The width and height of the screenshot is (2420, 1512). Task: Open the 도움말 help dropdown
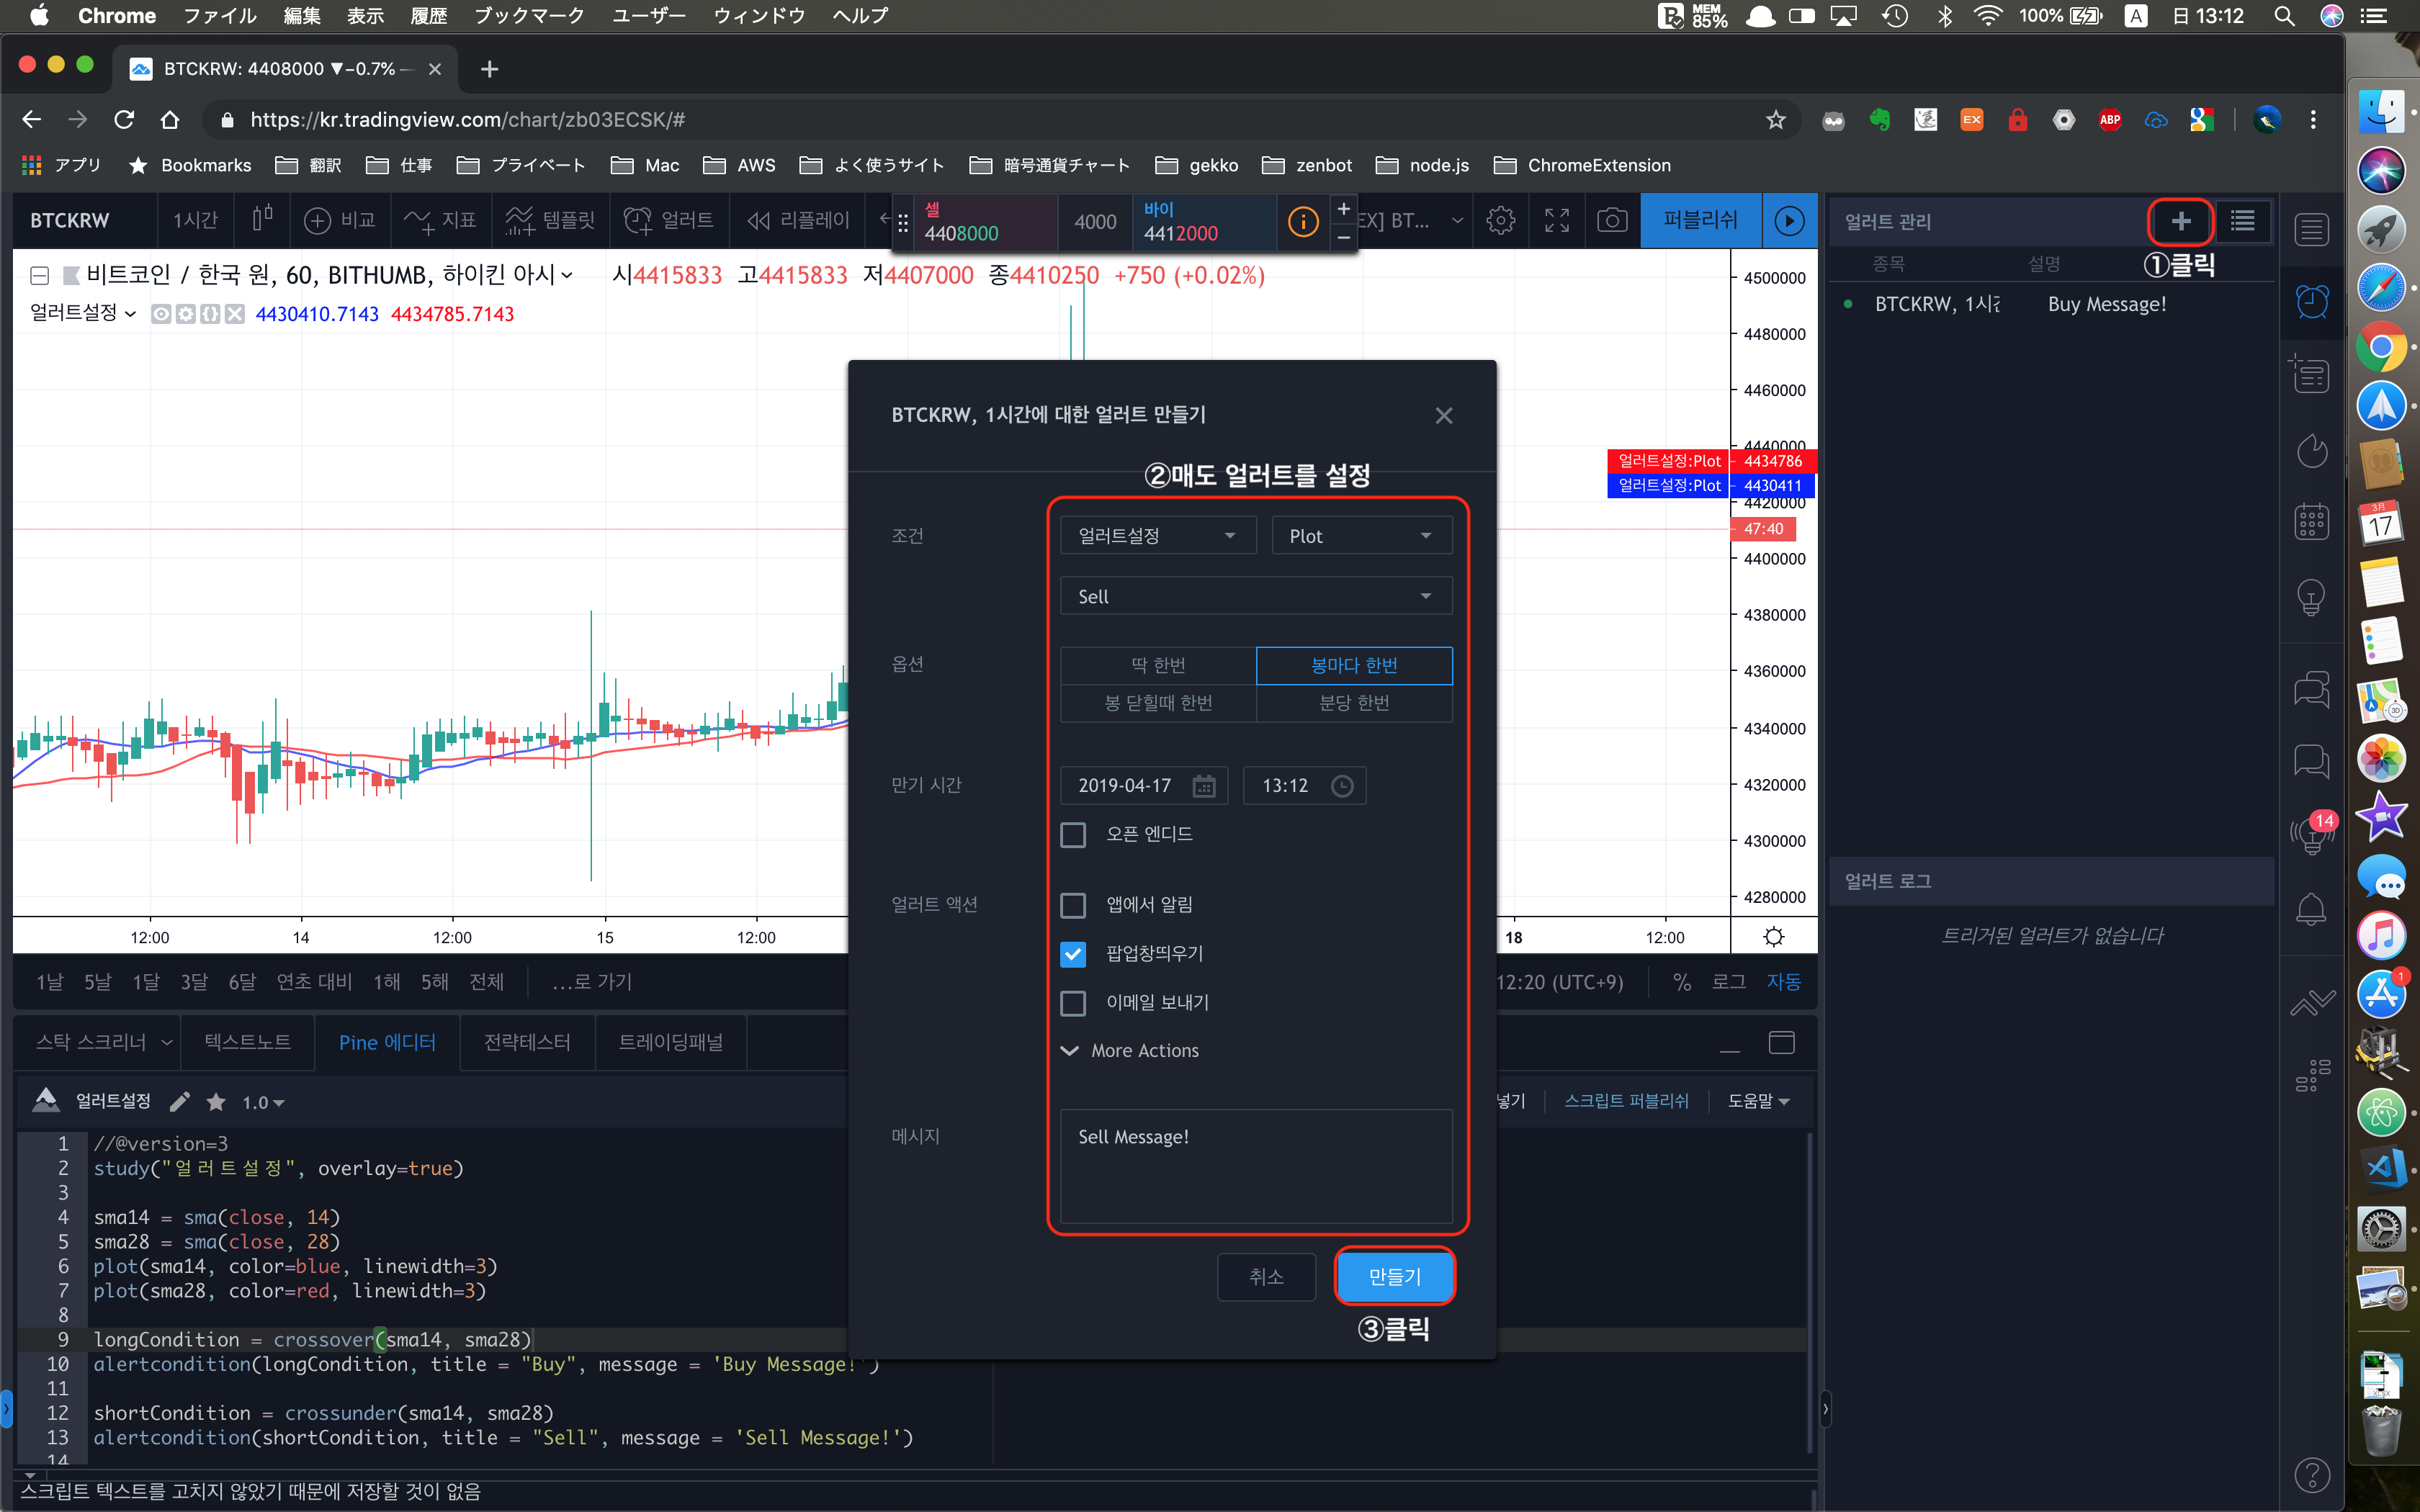[1758, 1101]
